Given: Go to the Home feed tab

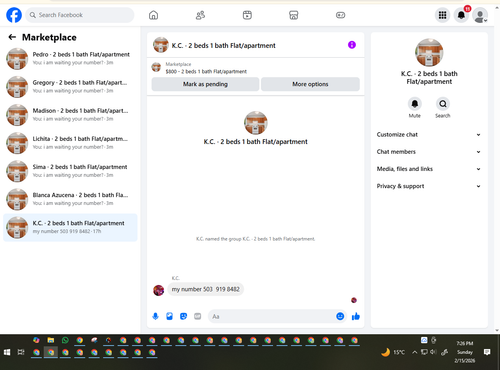Looking at the screenshot, I should (x=153, y=15).
